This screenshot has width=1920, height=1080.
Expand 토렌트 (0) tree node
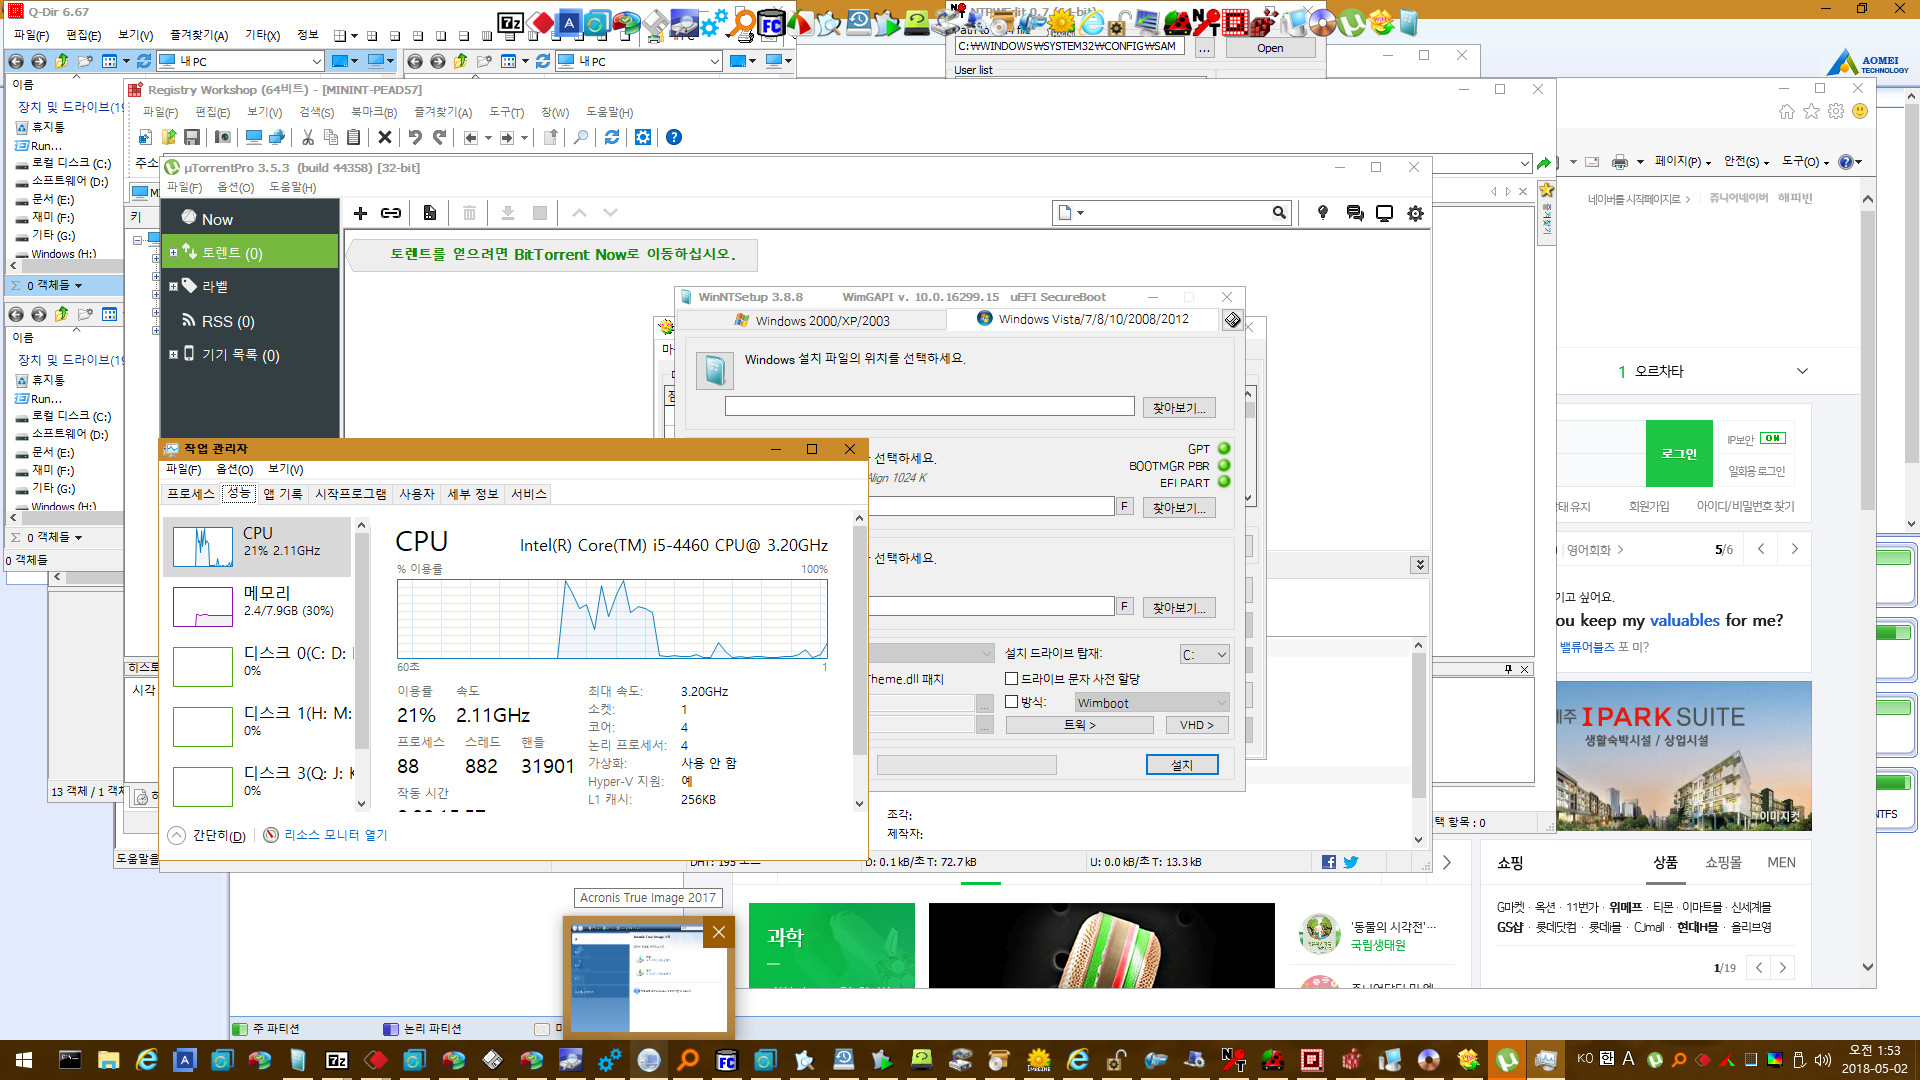click(x=174, y=253)
